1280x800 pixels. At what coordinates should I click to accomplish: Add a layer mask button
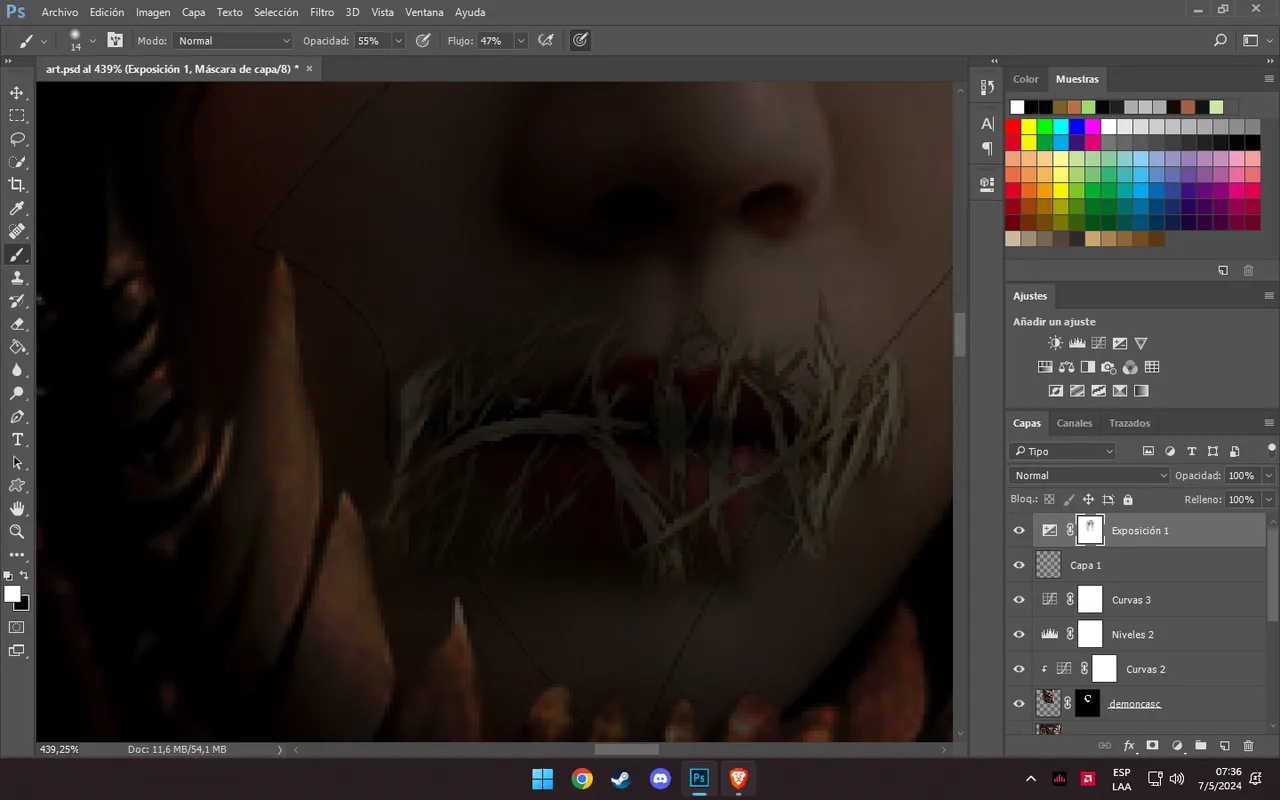(x=1152, y=746)
